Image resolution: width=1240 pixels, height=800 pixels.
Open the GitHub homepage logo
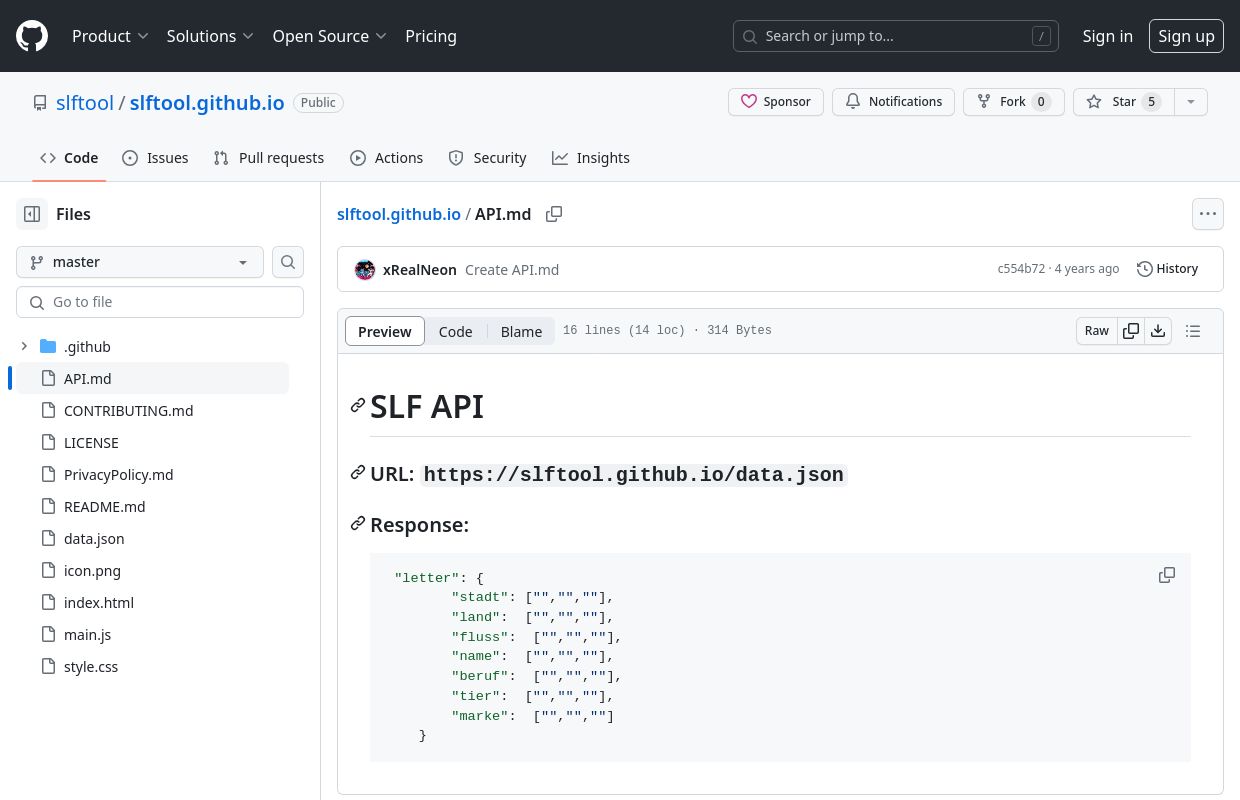[x=32, y=36]
